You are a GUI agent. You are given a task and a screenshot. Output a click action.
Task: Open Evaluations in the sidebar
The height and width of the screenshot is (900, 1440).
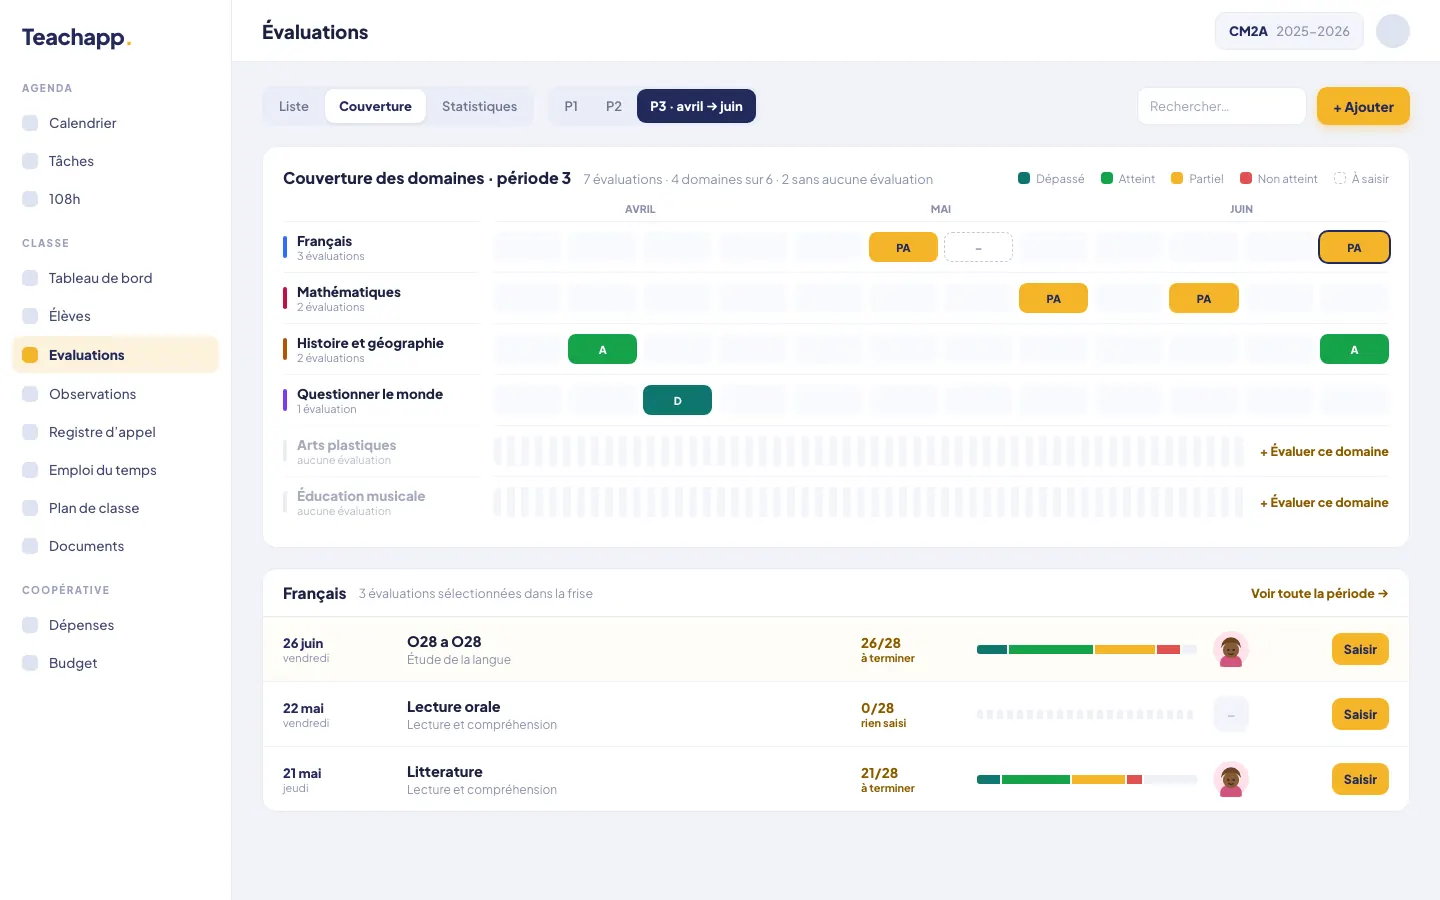point(115,355)
